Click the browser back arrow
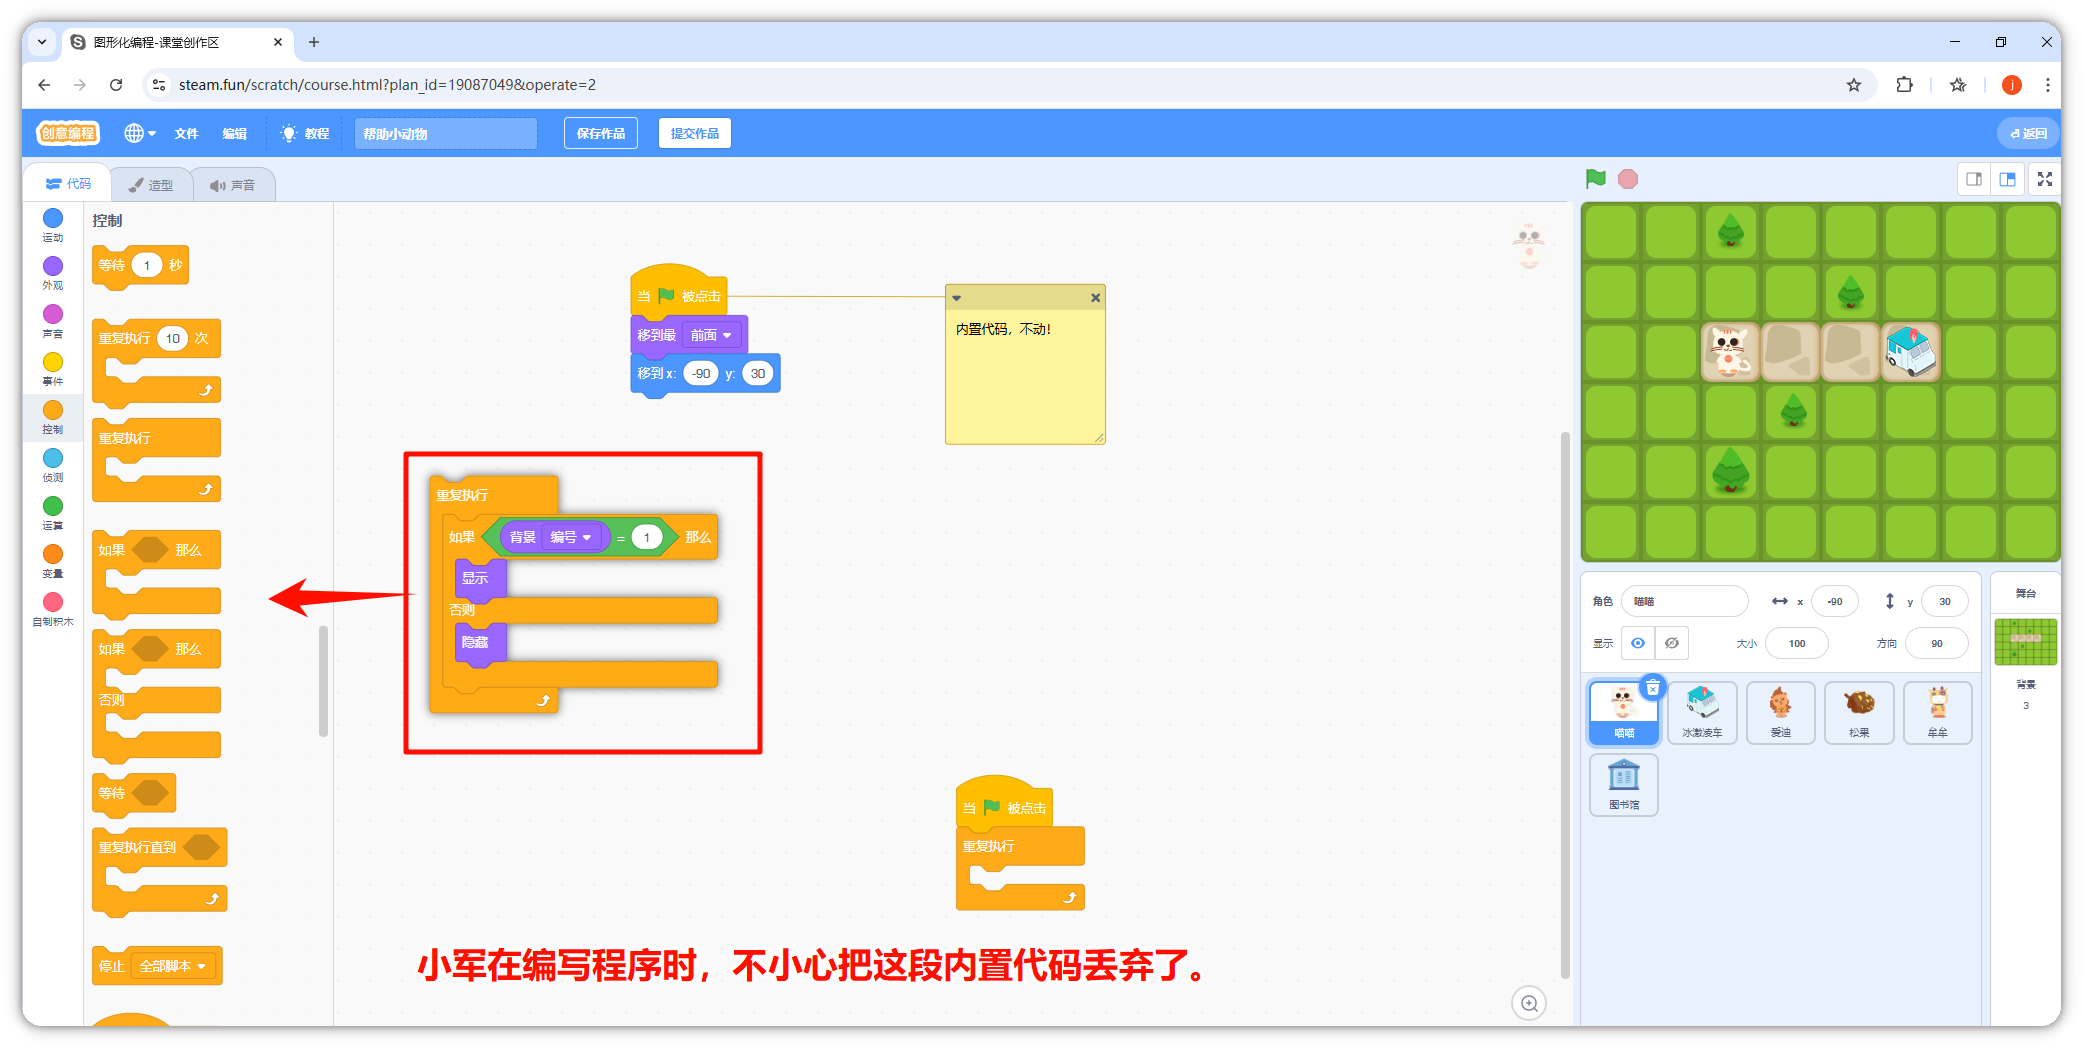 click(44, 85)
